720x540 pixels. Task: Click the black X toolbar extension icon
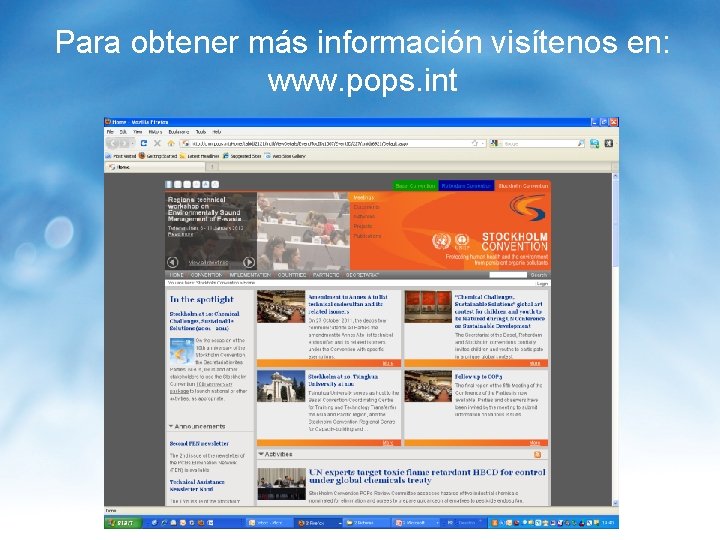click(609, 143)
